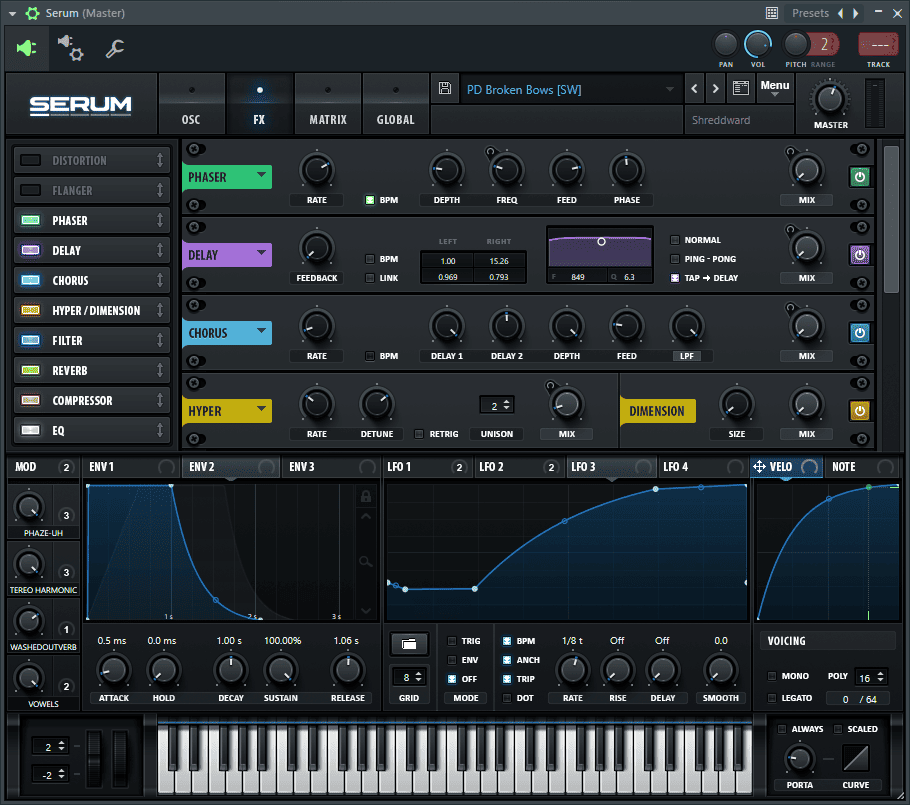Open the wrapper title dropdown arrow

pos(12,13)
